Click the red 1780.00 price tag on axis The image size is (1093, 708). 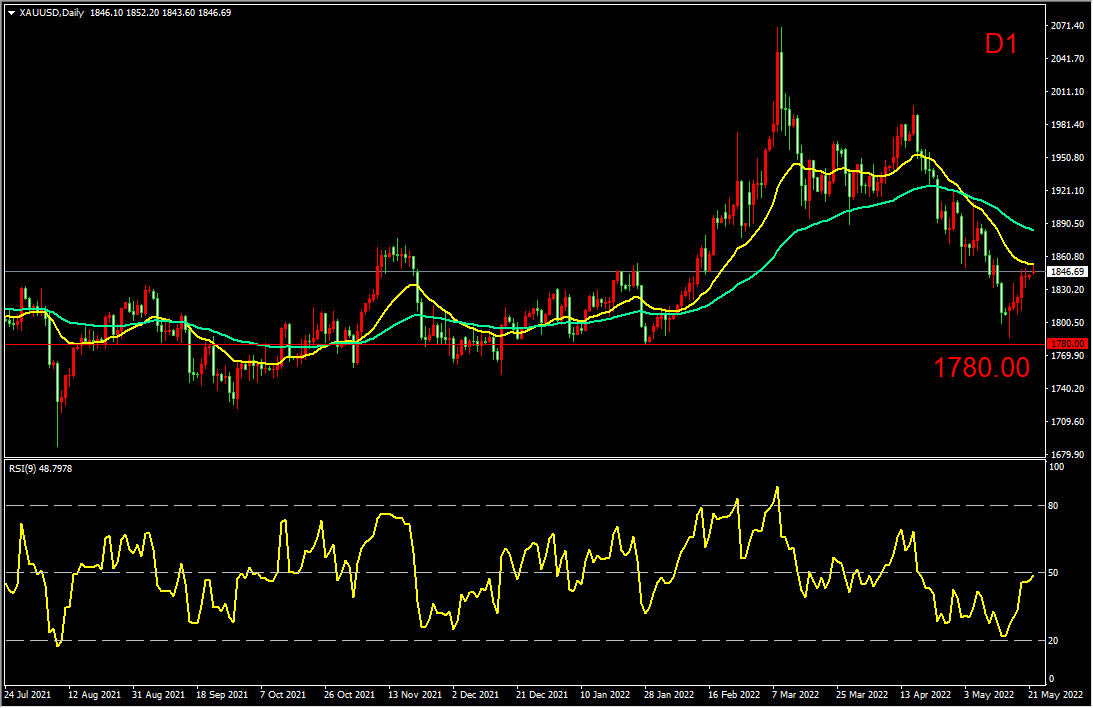1067,344
